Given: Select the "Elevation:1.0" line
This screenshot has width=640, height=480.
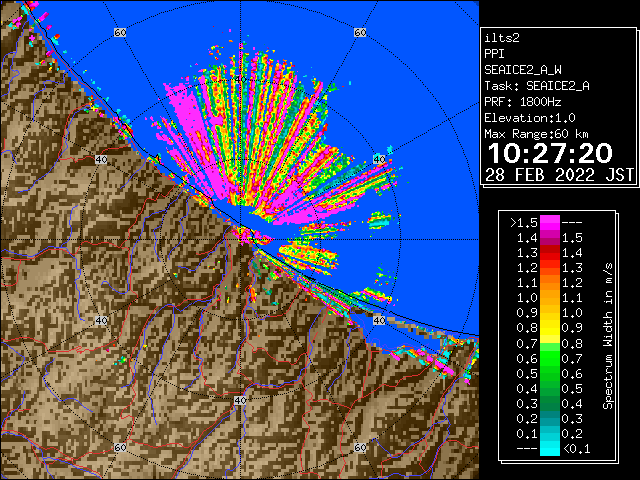Looking at the screenshot, I should 530,118.
